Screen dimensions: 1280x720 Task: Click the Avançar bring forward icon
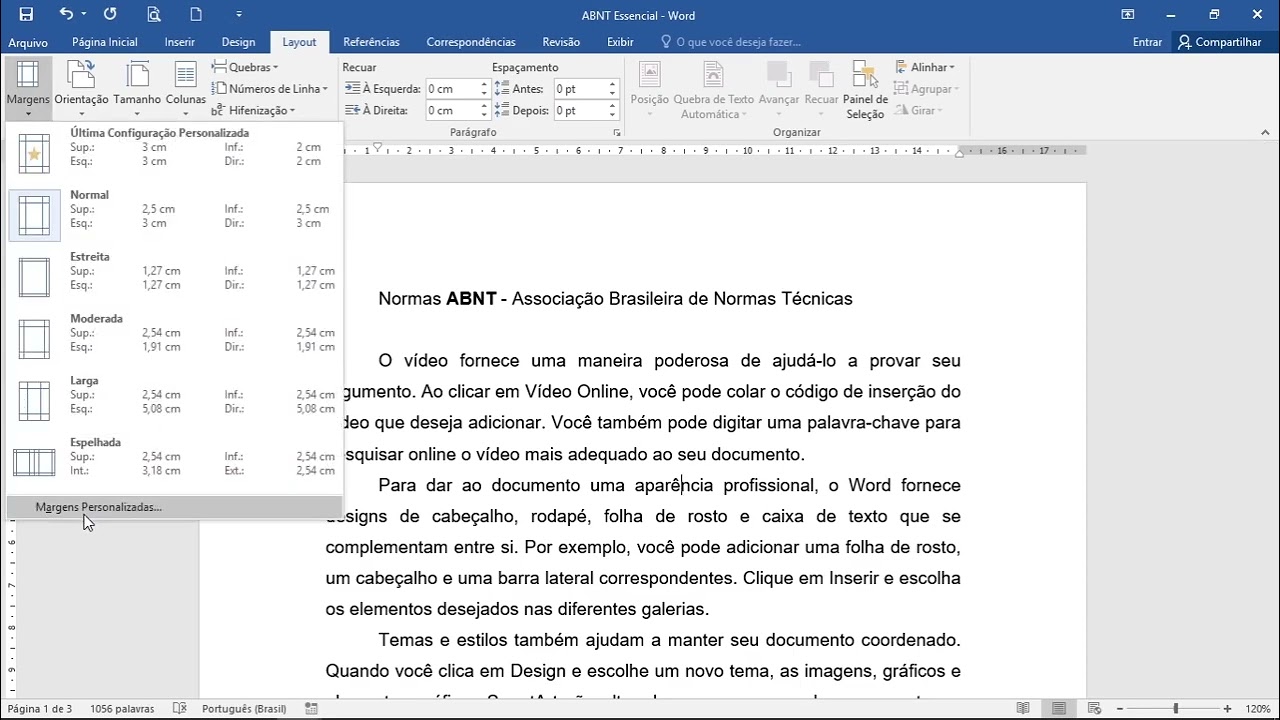pos(779,88)
